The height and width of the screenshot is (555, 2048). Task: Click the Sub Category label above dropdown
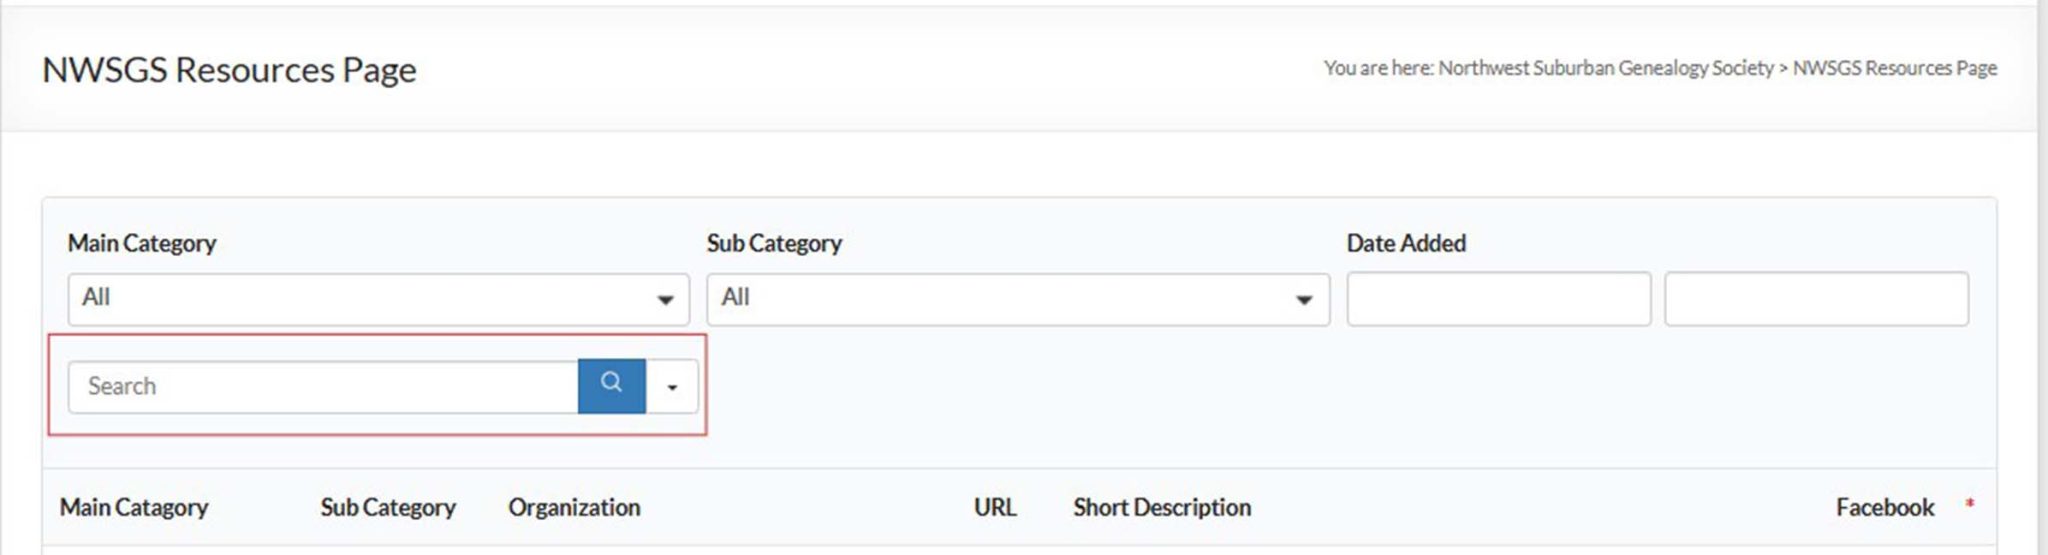point(774,243)
